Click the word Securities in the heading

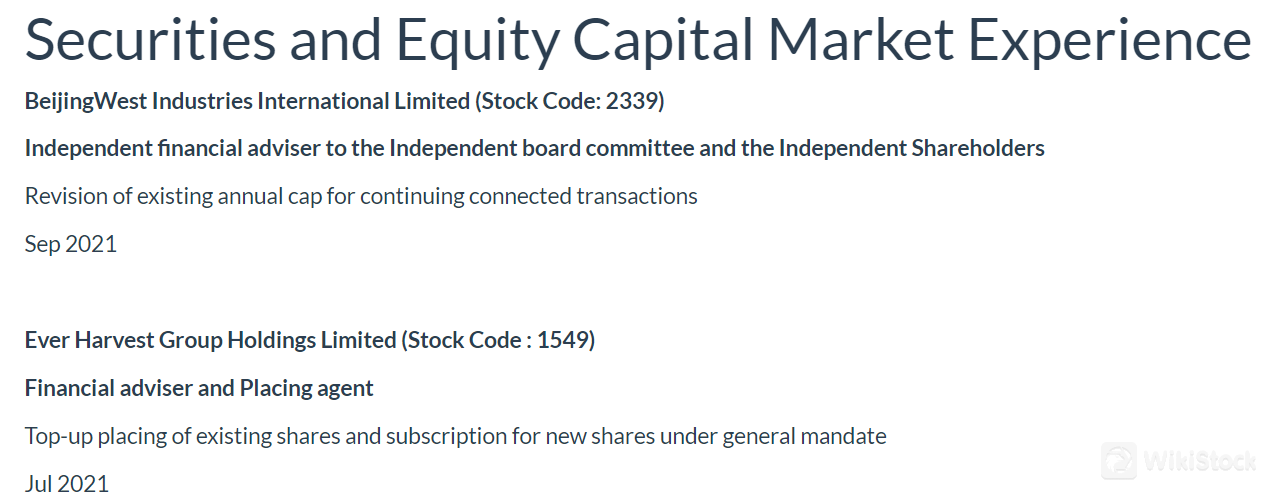(x=150, y=38)
